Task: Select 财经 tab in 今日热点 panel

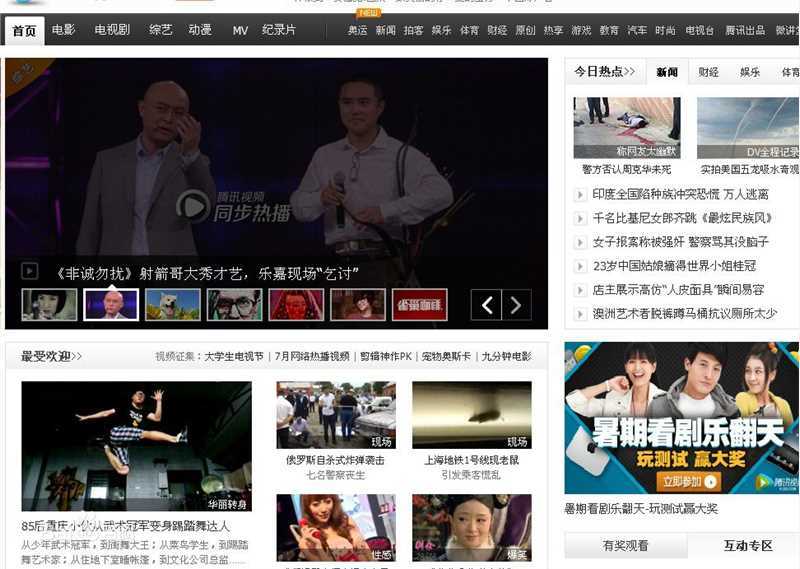Action: (x=708, y=72)
